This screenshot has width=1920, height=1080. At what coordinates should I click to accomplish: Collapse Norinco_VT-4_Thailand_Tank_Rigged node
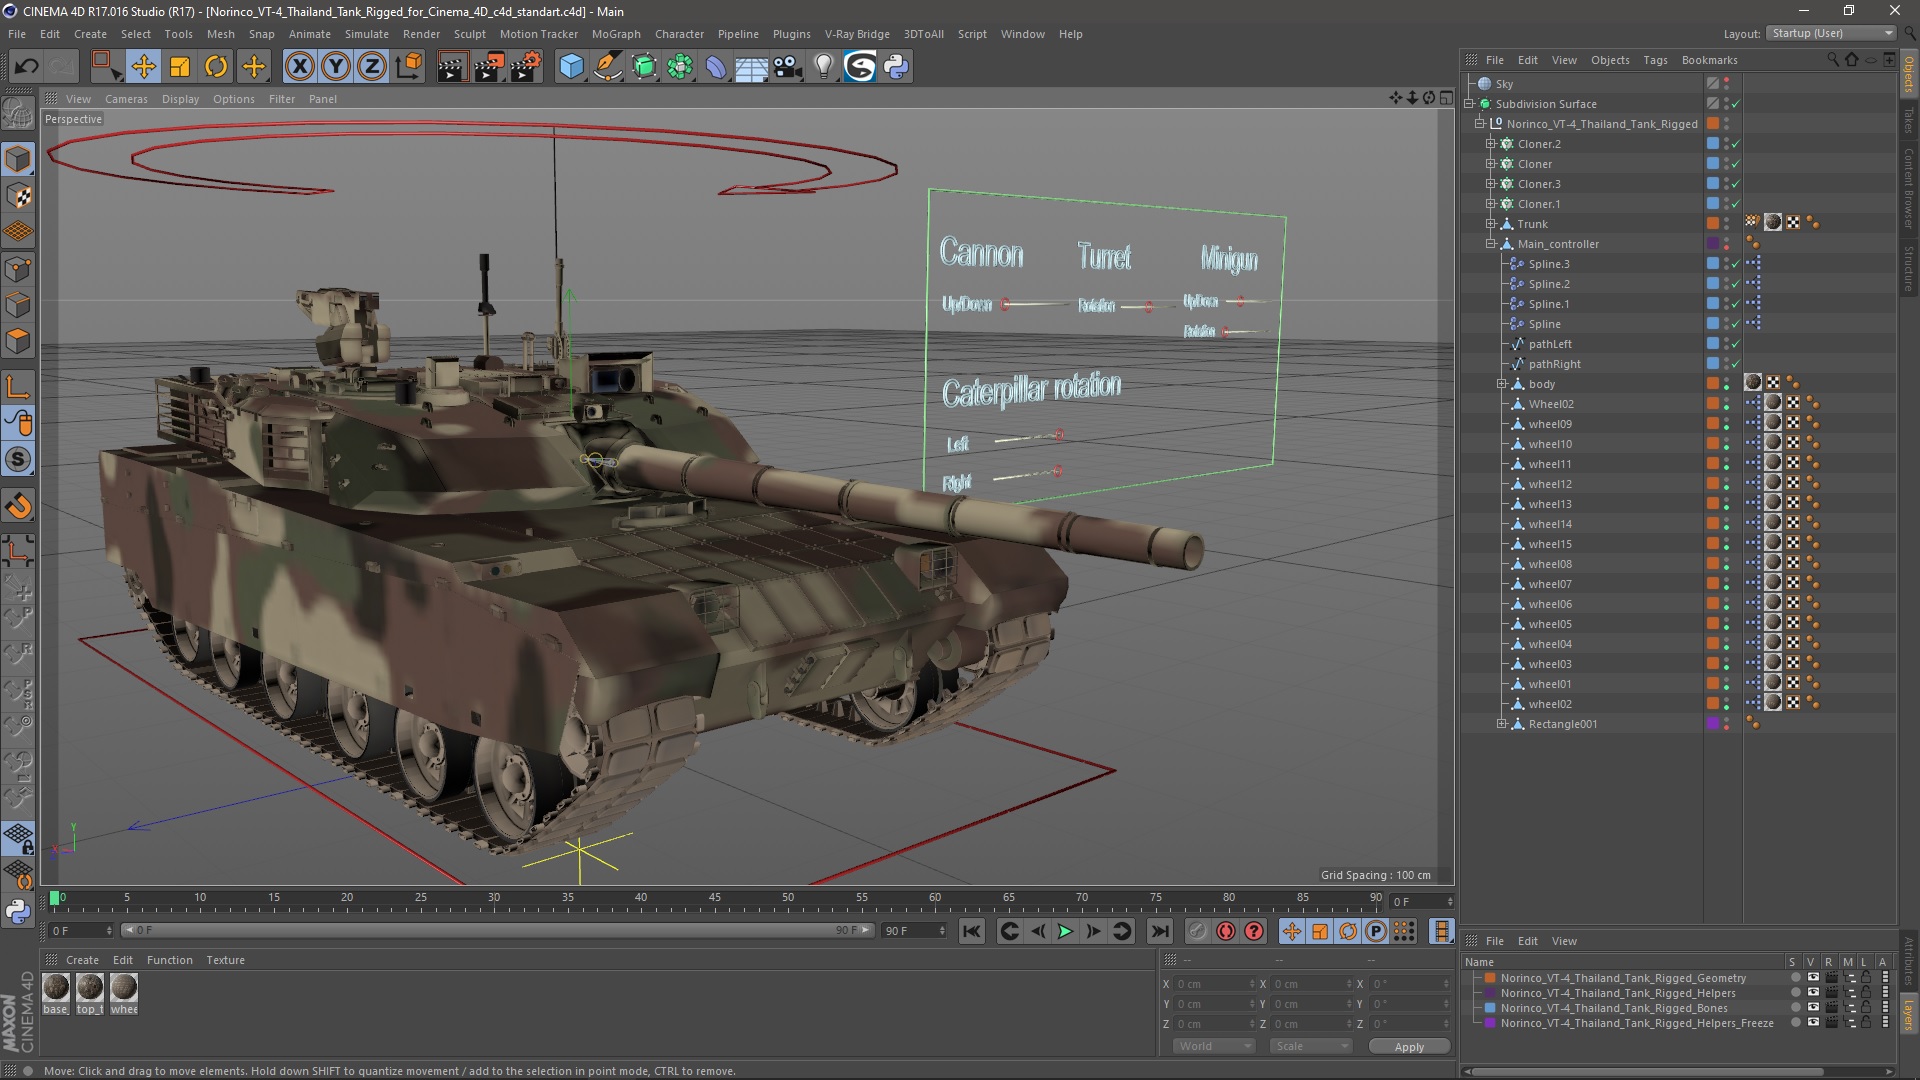point(1480,124)
